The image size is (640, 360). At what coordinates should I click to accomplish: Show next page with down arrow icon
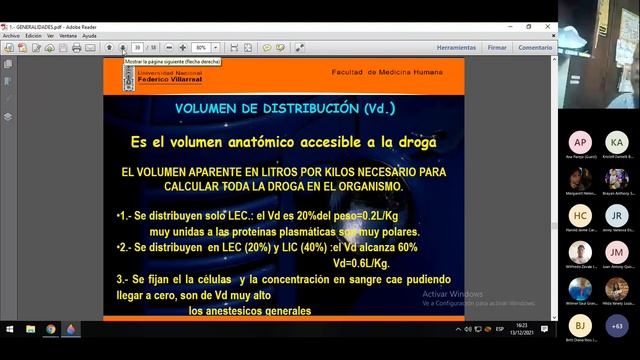point(123,48)
